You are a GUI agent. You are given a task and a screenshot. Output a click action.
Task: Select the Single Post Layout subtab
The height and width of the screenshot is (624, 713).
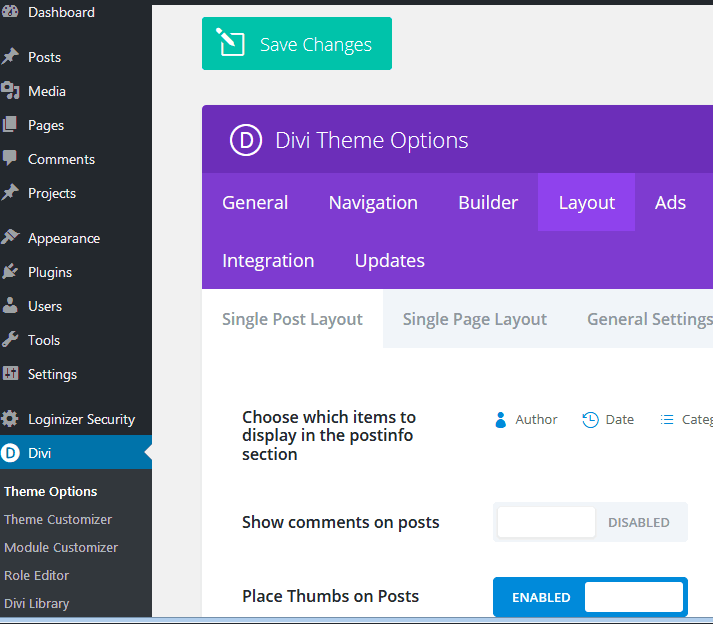[x=292, y=319]
